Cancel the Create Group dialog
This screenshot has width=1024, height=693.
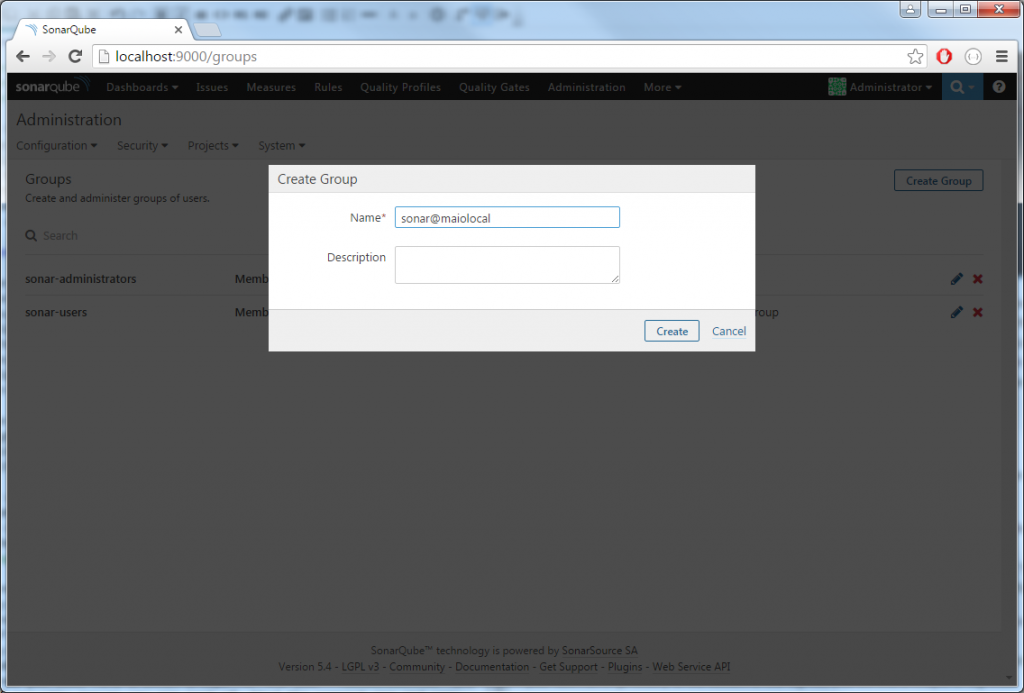pos(729,331)
